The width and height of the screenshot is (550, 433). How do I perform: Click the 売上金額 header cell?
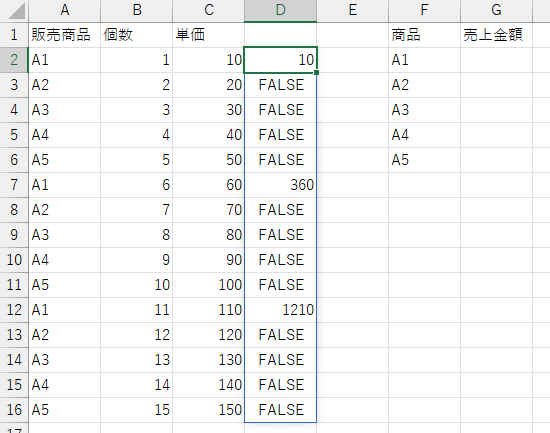coord(496,35)
